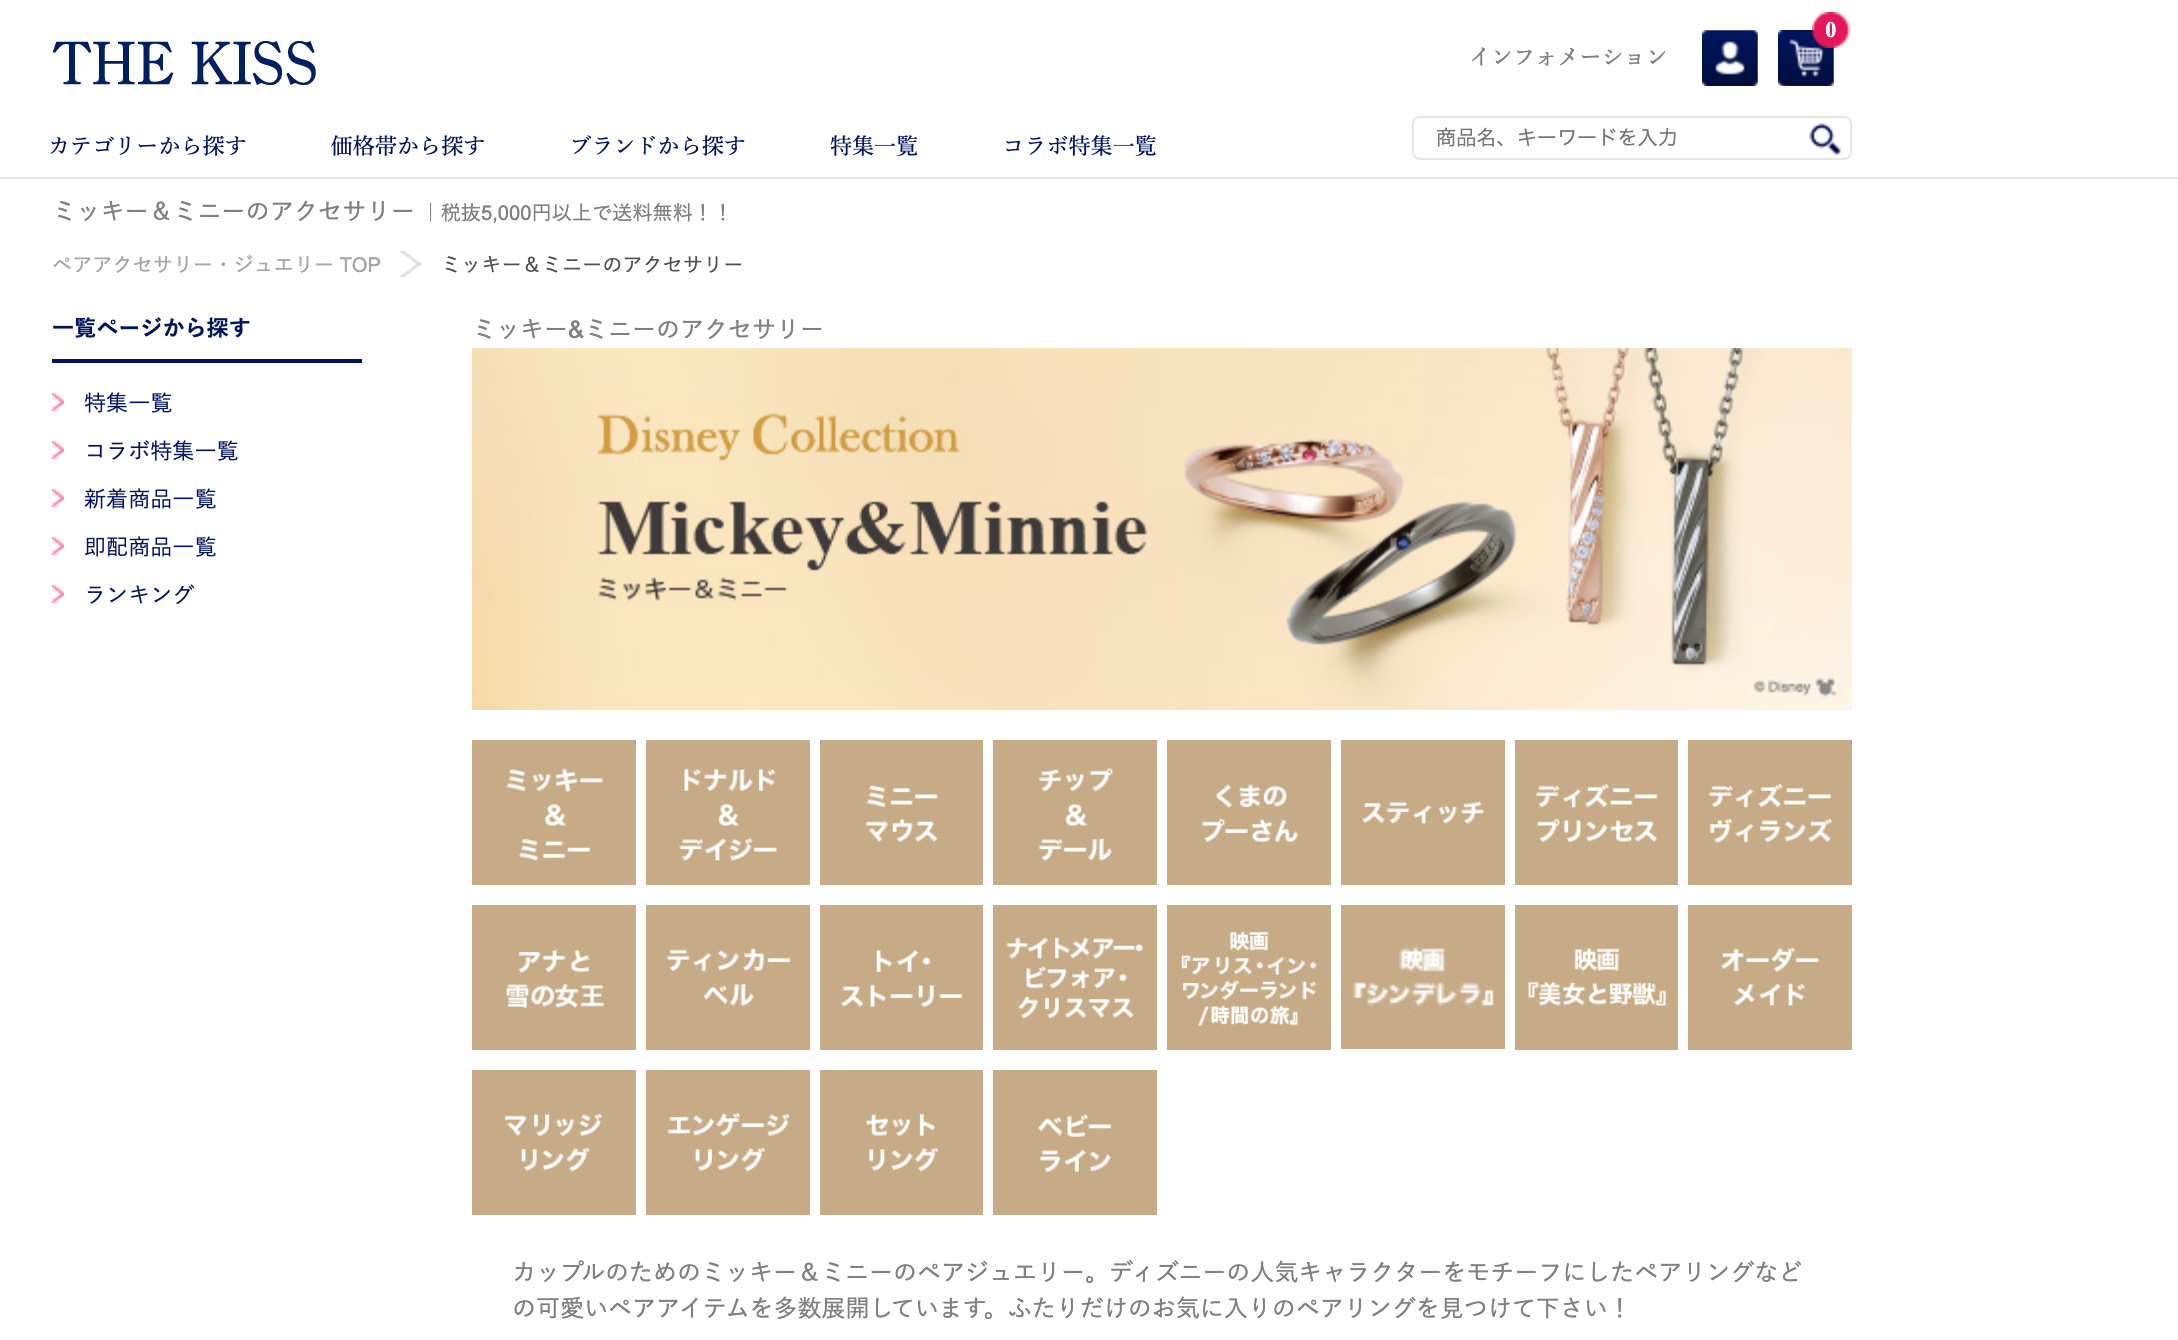The image size is (2178, 1340).
Task: Click the Mickey & Minnie Disney Collection banner
Action: point(1162,529)
